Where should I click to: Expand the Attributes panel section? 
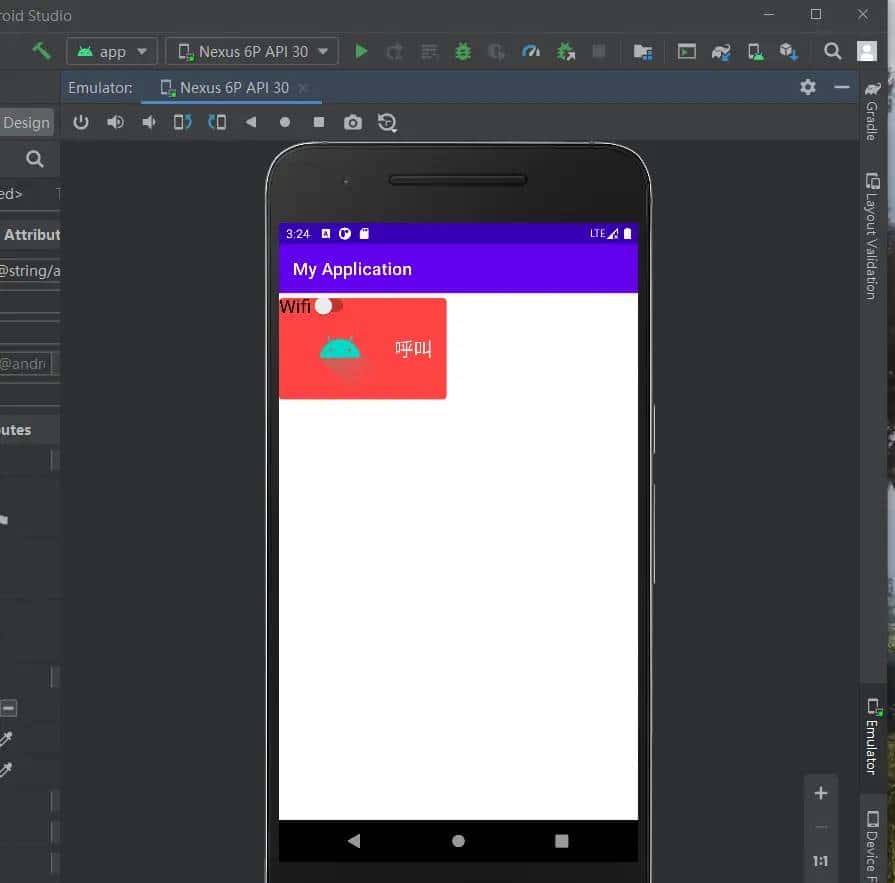tap(31, 234)
